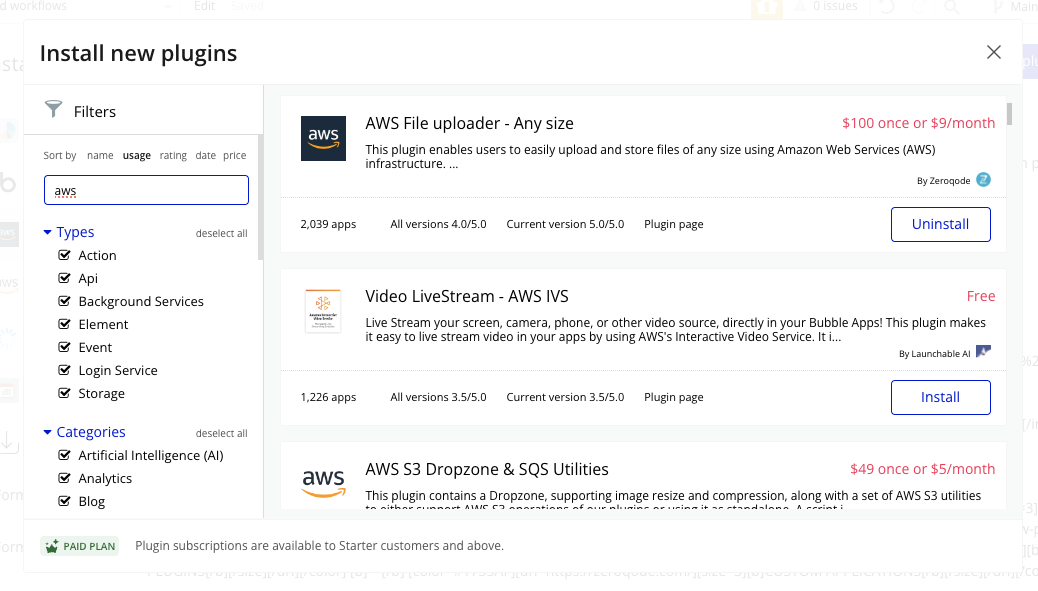Sort plugins by price
This screenshot has width=1038, height=591.
coord(234,155)
